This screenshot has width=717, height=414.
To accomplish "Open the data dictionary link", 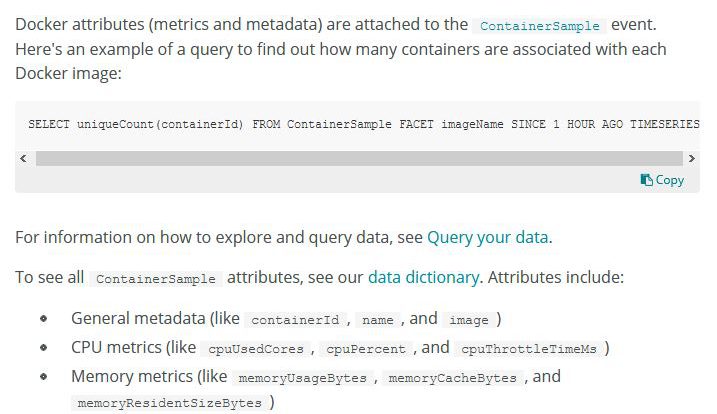I will pyautogui.click(x=423, y=277).
